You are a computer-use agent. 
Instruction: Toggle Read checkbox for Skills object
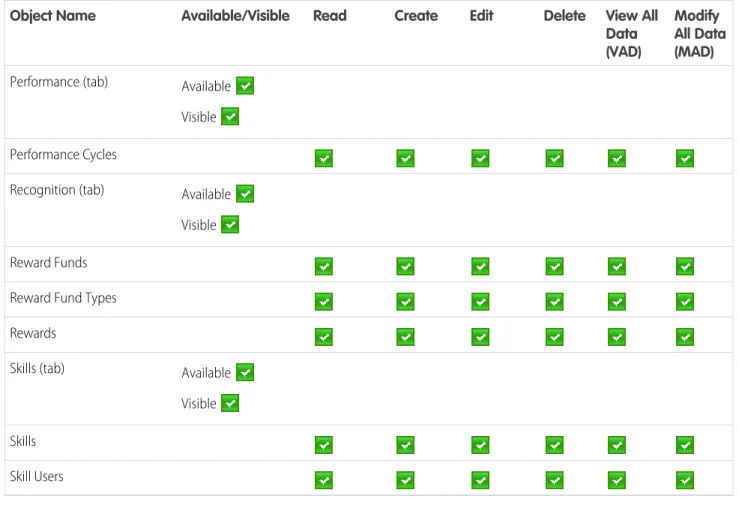pos(324,445)
